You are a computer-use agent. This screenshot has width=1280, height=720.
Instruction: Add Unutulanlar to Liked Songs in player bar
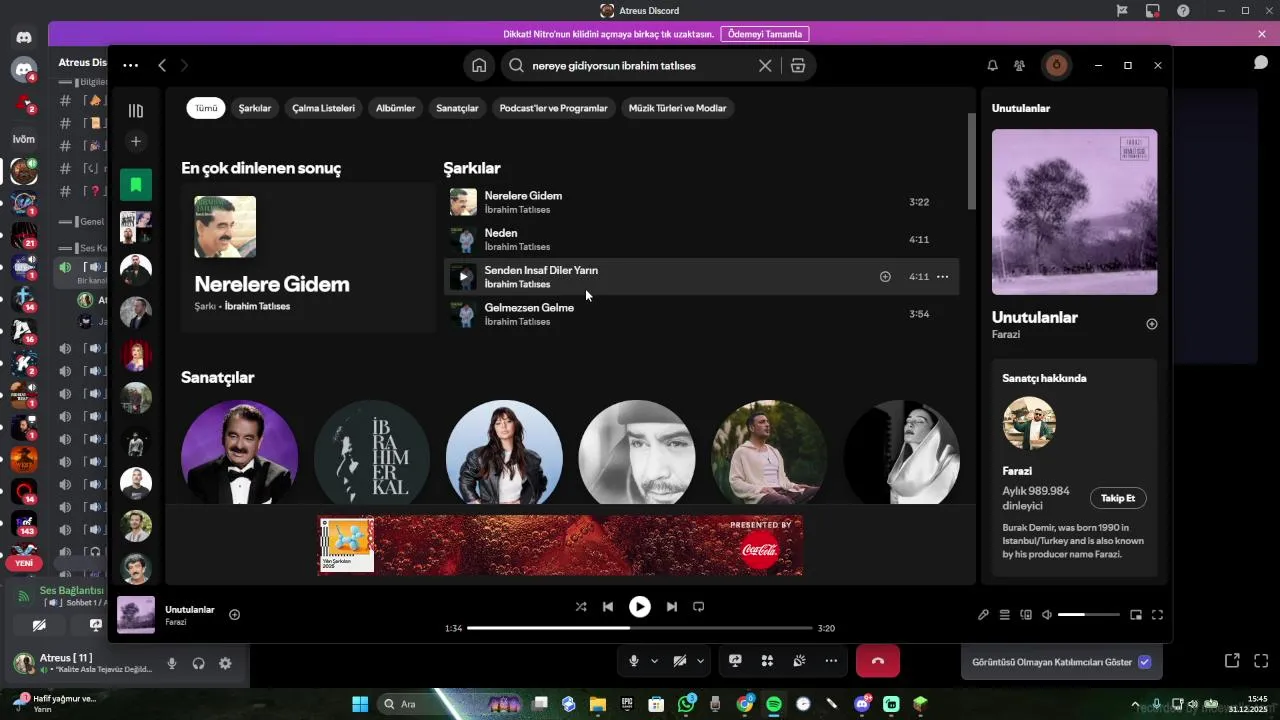[x=234, y=615]
